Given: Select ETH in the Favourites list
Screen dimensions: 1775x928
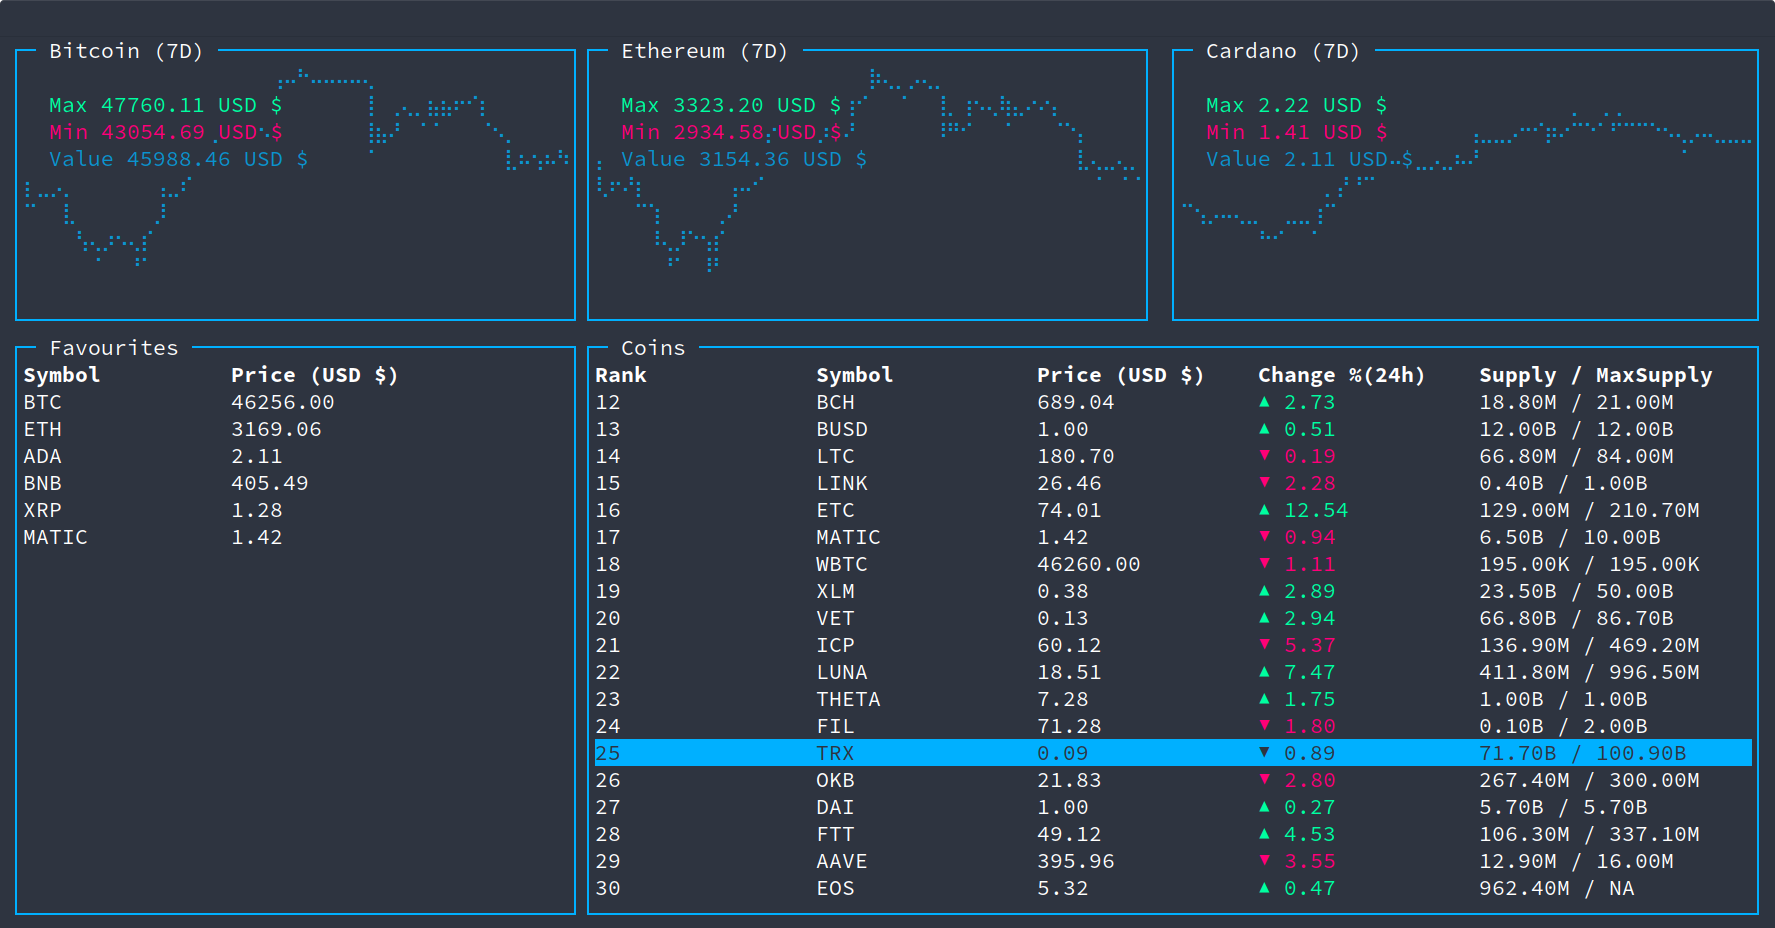Looking at the screenshot, I should (43, 429).
